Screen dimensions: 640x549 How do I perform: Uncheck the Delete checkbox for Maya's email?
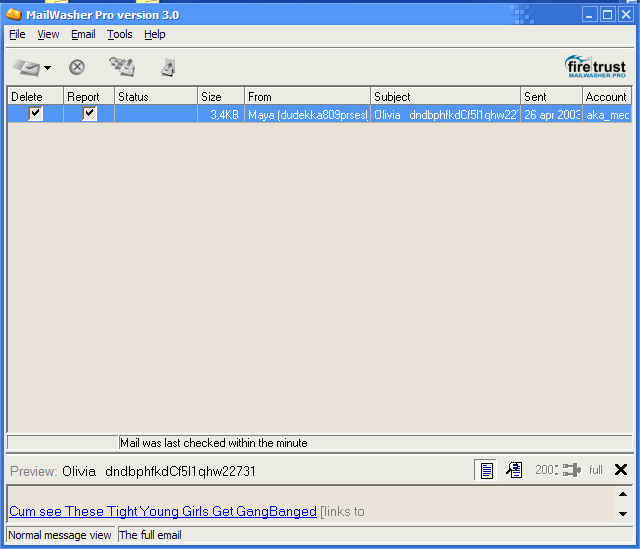35,113
